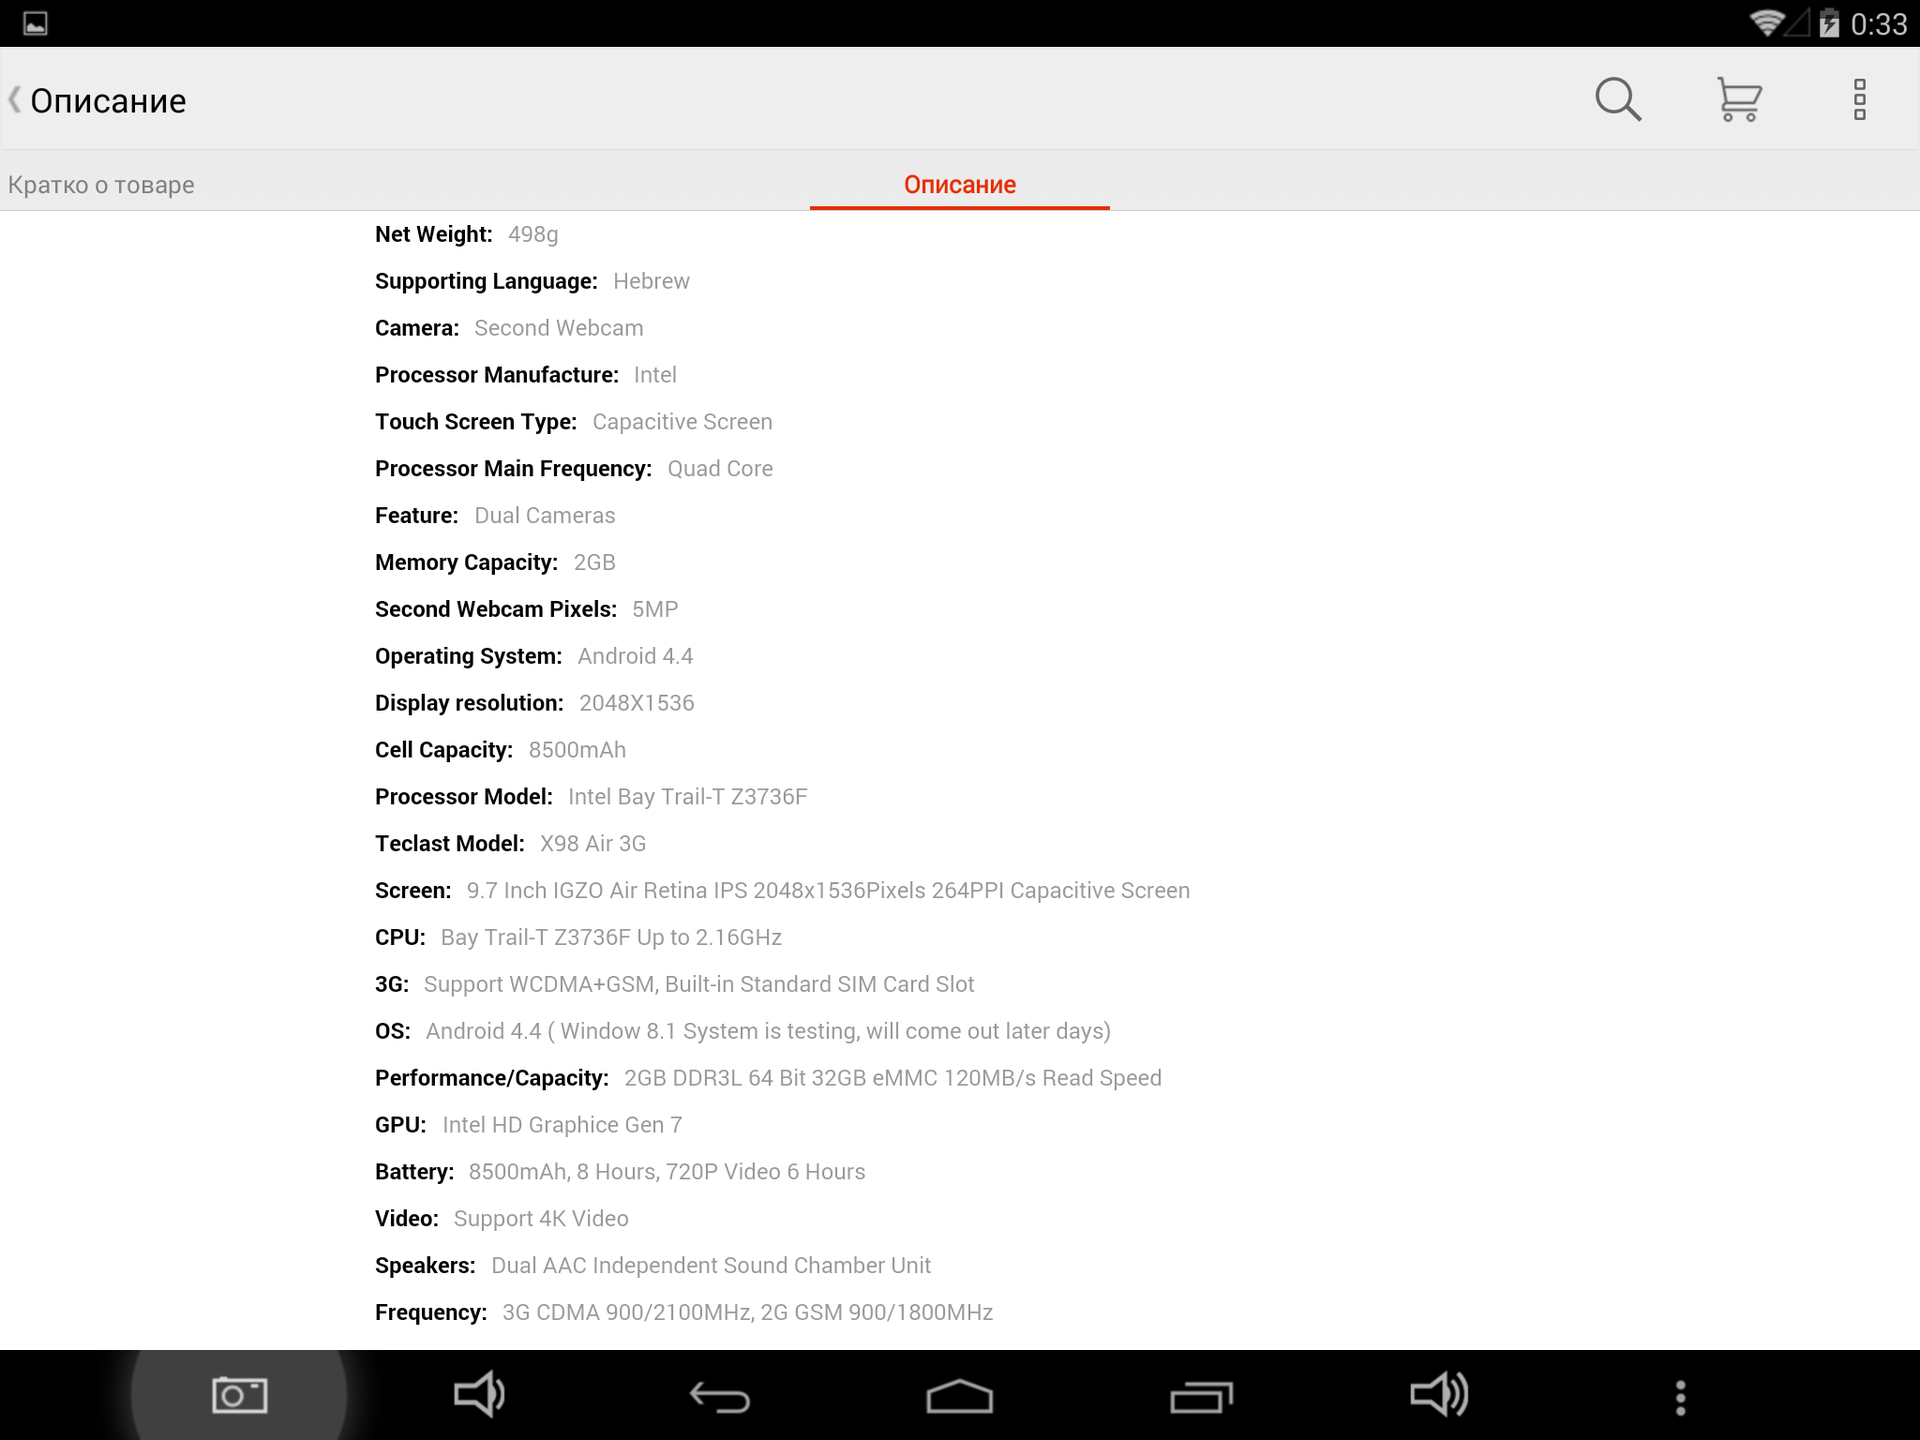The height and width of the screenshot is (1440, 1920).
Task: Open the navigation bar three-dot menu
Action: point(1680,1397)
